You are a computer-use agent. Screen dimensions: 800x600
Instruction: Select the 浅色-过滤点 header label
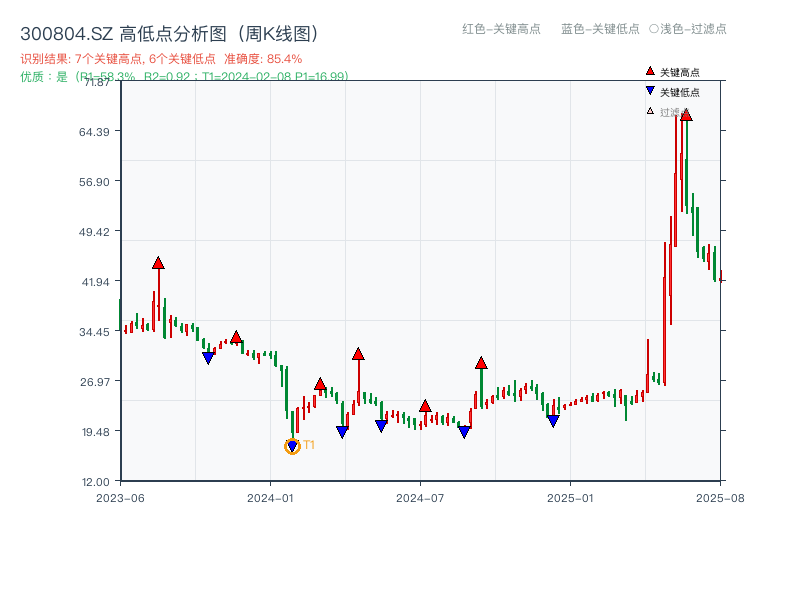pos(688,30)
